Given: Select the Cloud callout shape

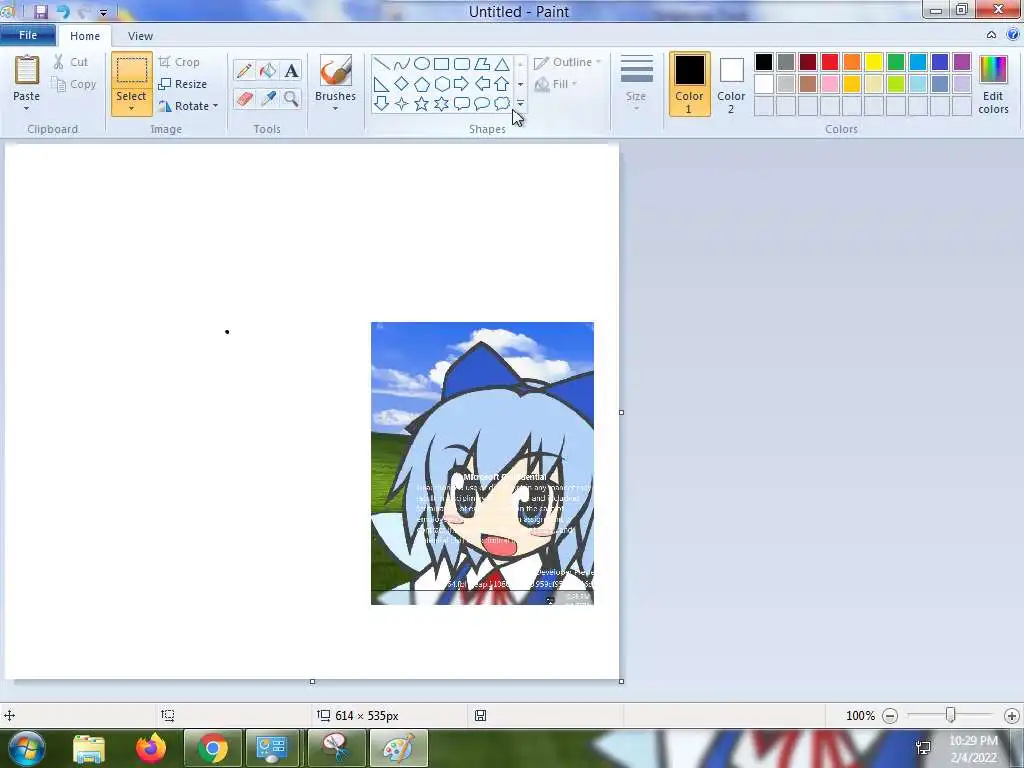Looking at the screenshot, I should (502, 103).
